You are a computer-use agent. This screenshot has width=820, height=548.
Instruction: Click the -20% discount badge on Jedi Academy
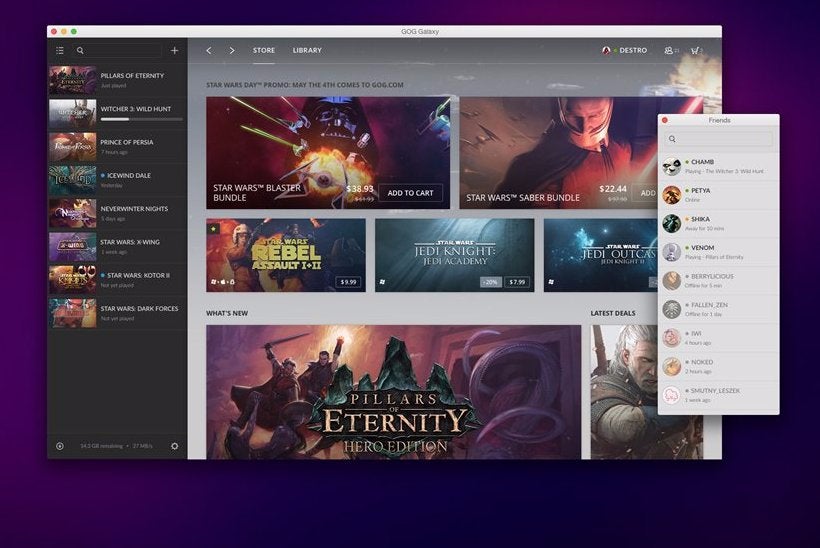coord(491,282)
